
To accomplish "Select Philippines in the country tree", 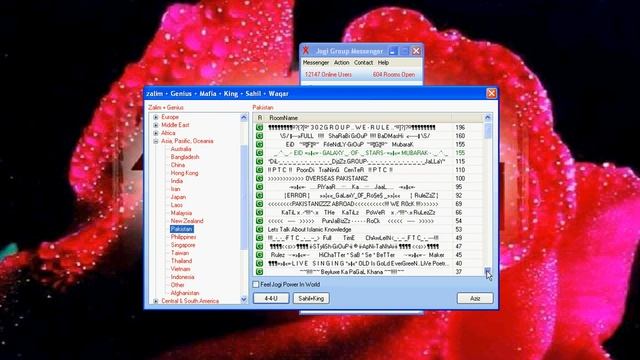I will (x=183, y=237).
